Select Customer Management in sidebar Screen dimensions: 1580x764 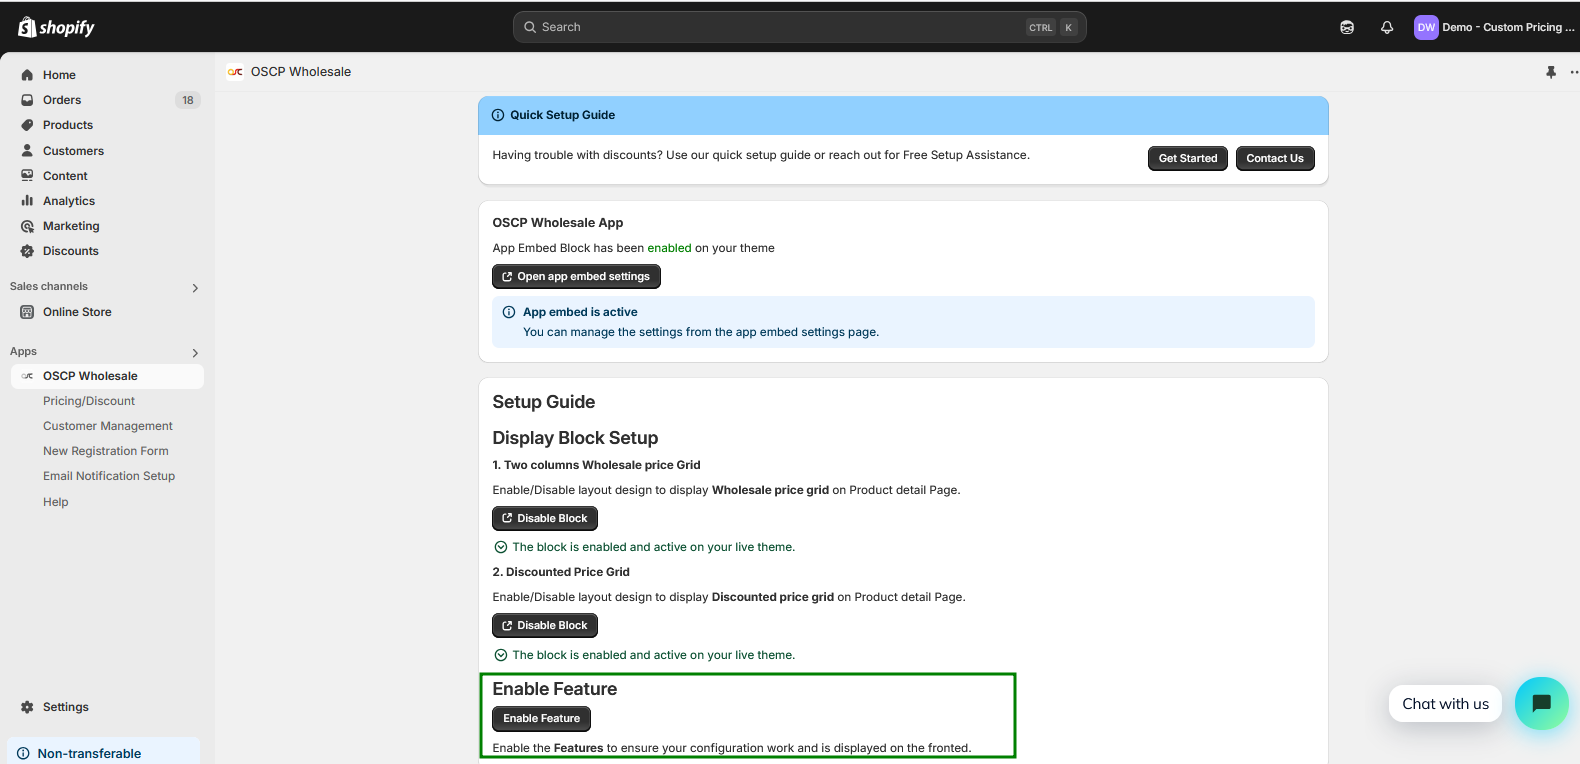pos(107,426)
